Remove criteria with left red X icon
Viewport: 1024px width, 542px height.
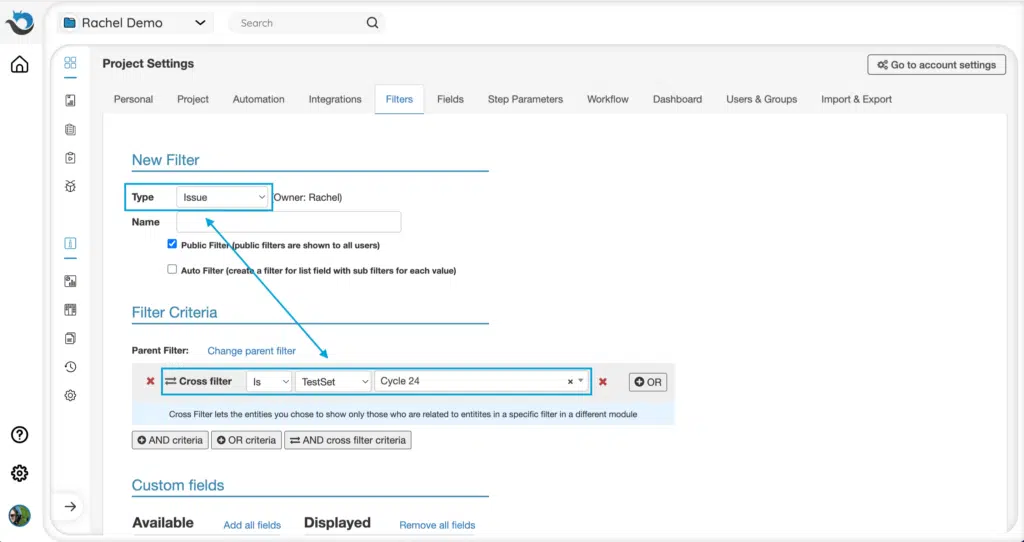tap(151, 381)
